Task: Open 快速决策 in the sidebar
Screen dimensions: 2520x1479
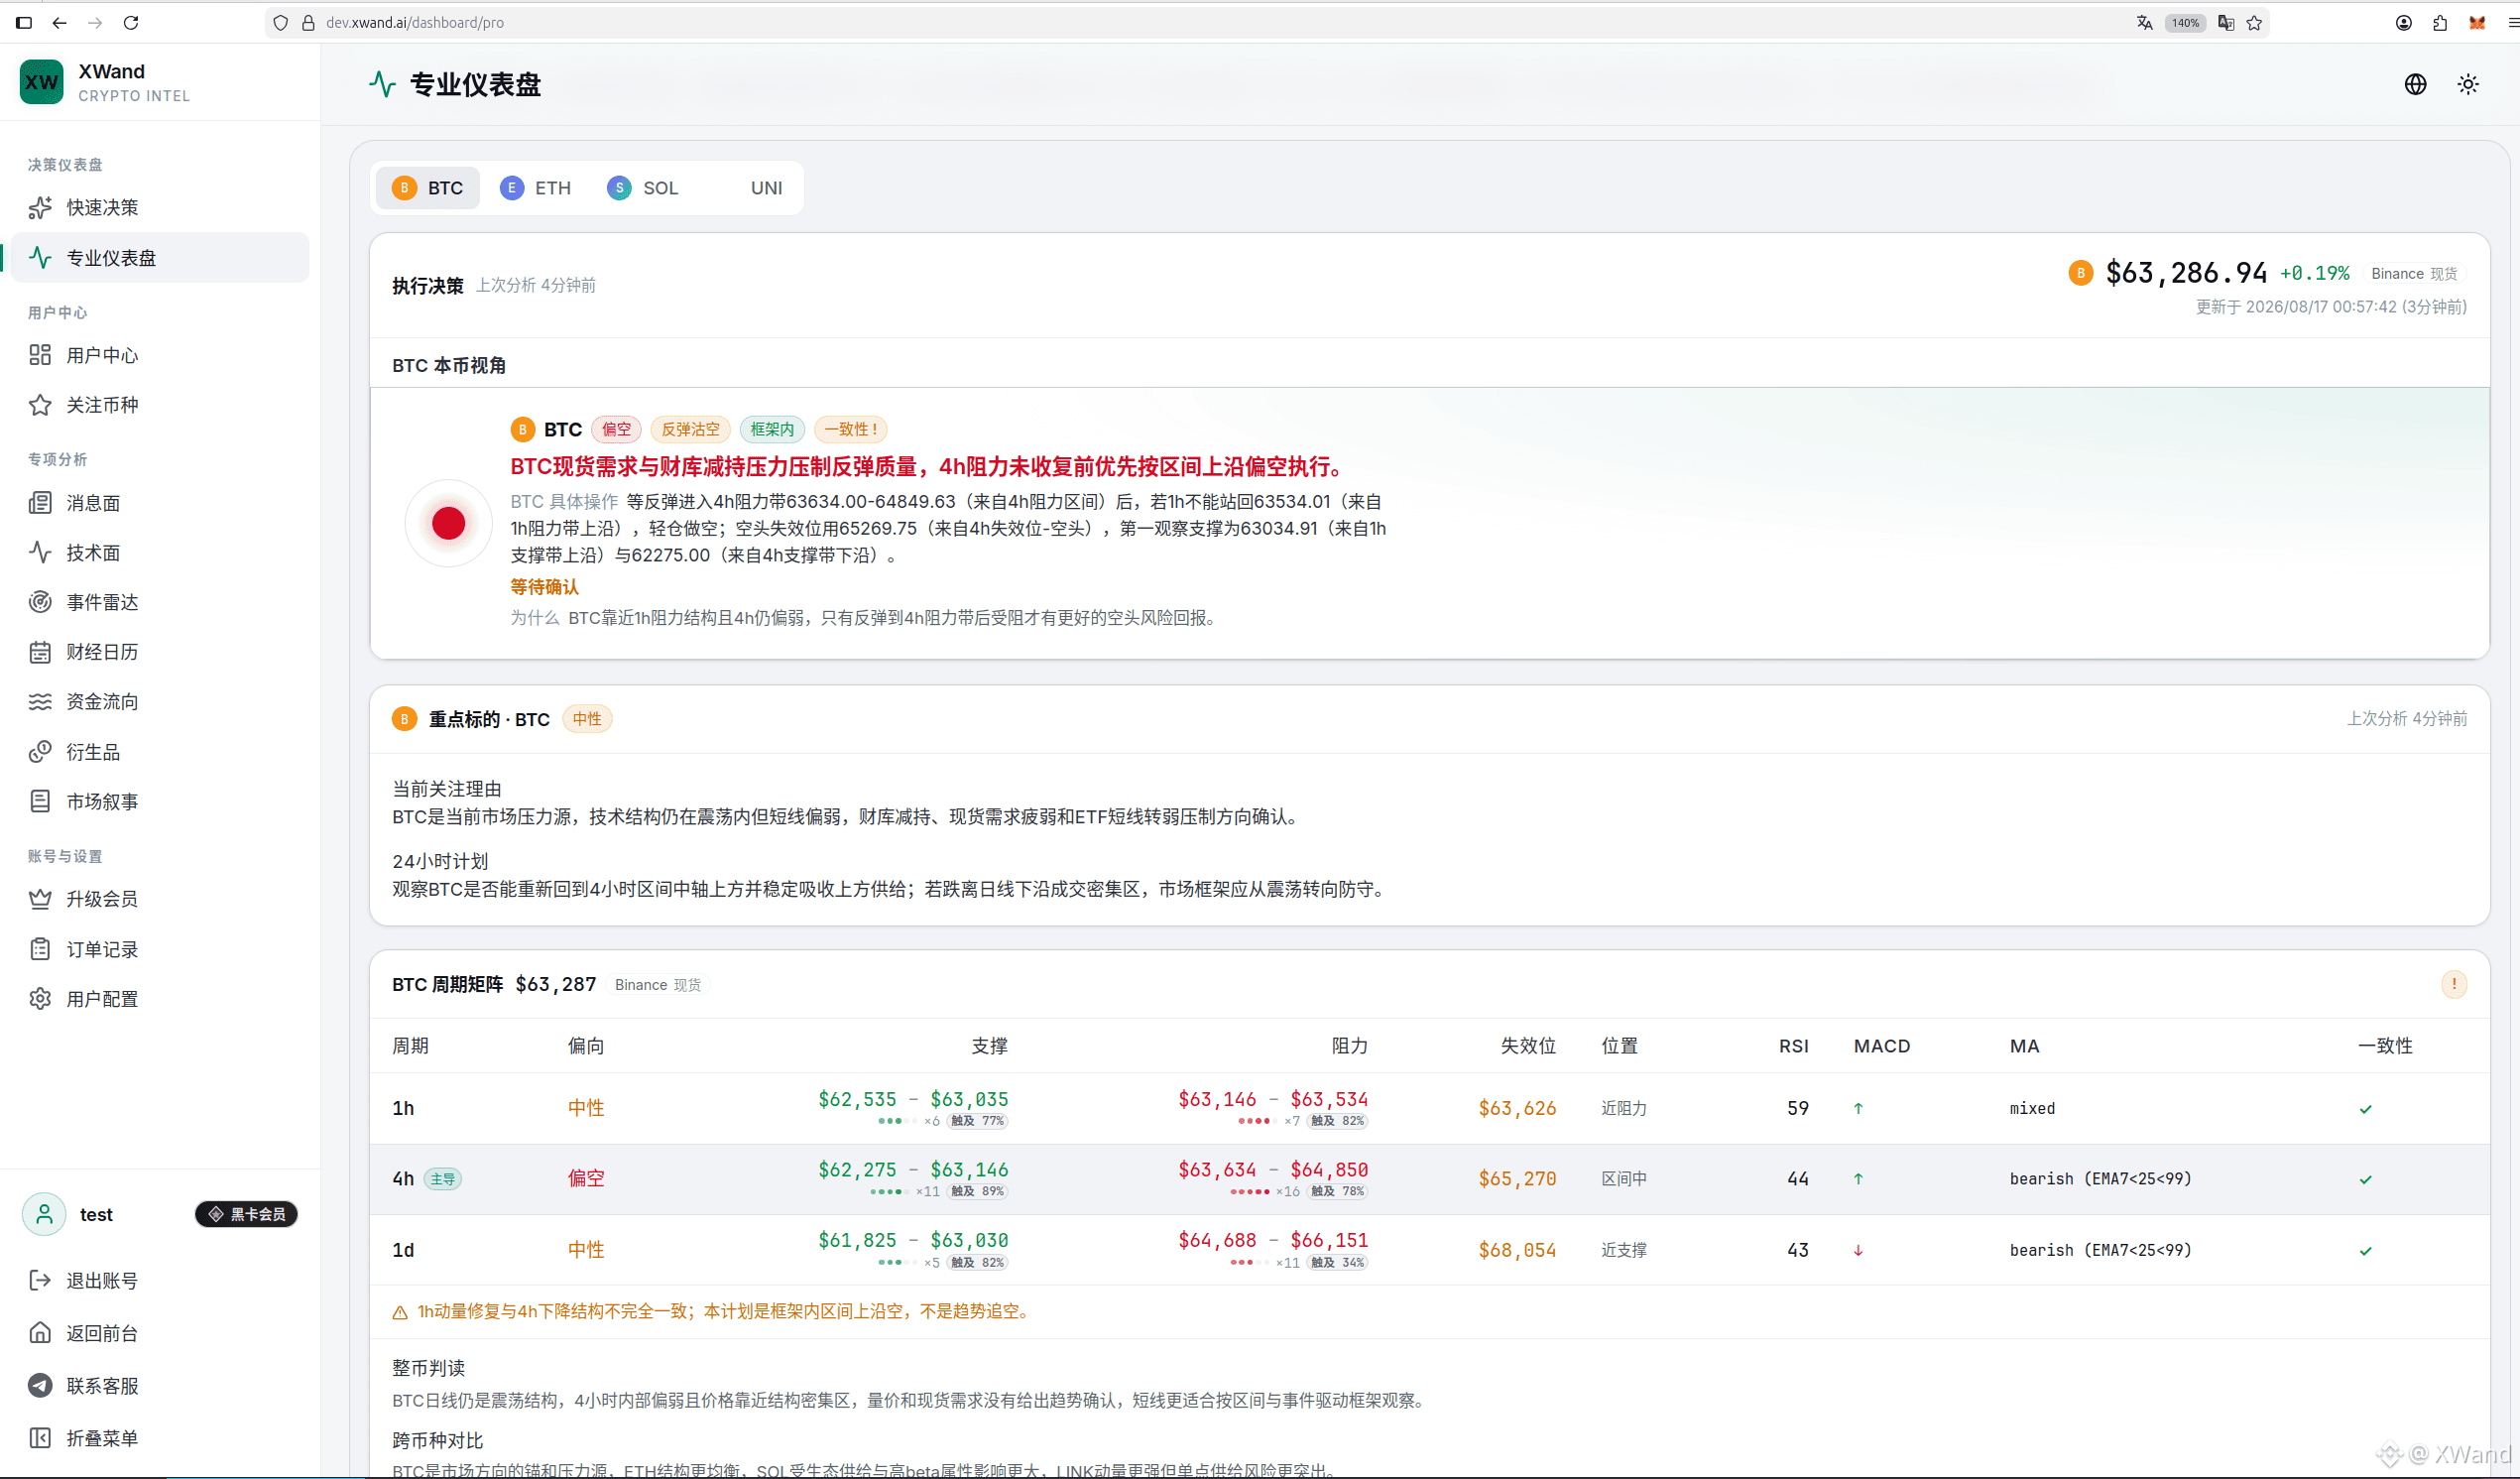Action: coord(158,208)
